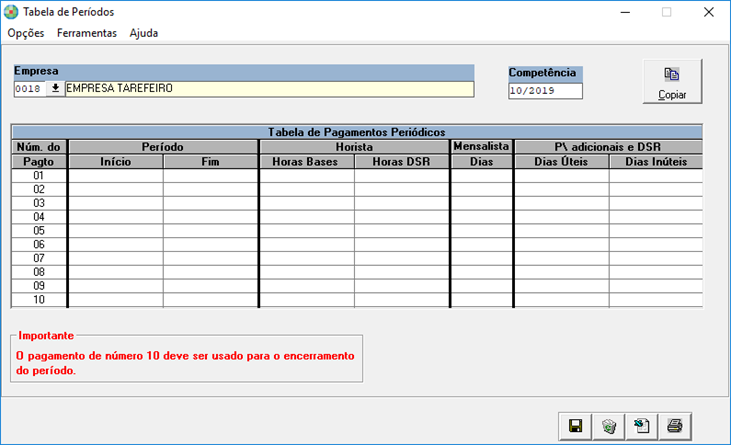The width and height of the screenshot is (731, 445).
Task: Click the application icon in the title bar
Action: (x=11, y=12)
